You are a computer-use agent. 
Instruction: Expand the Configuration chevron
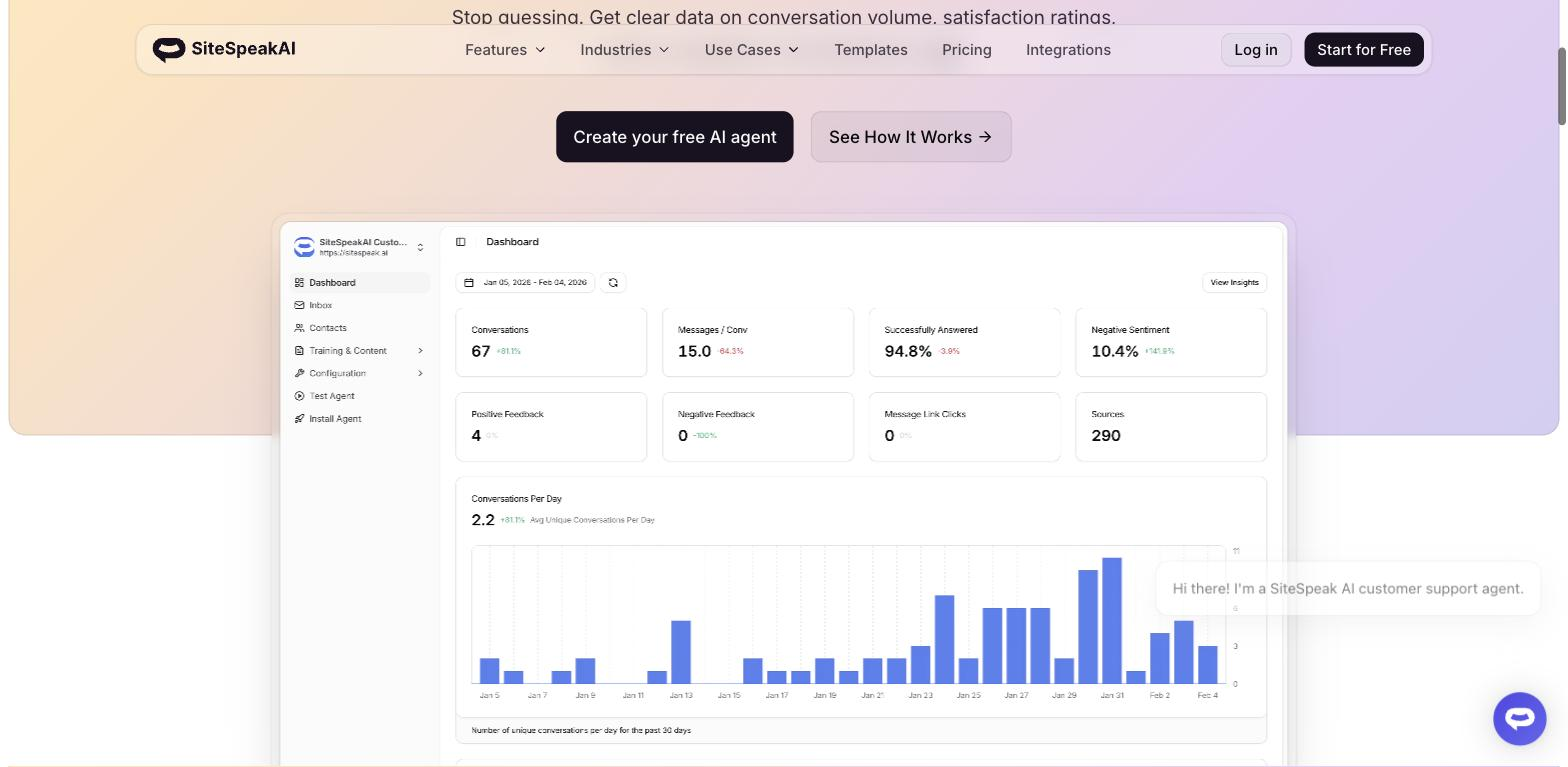pyautogui.click(x=420, y=373)
